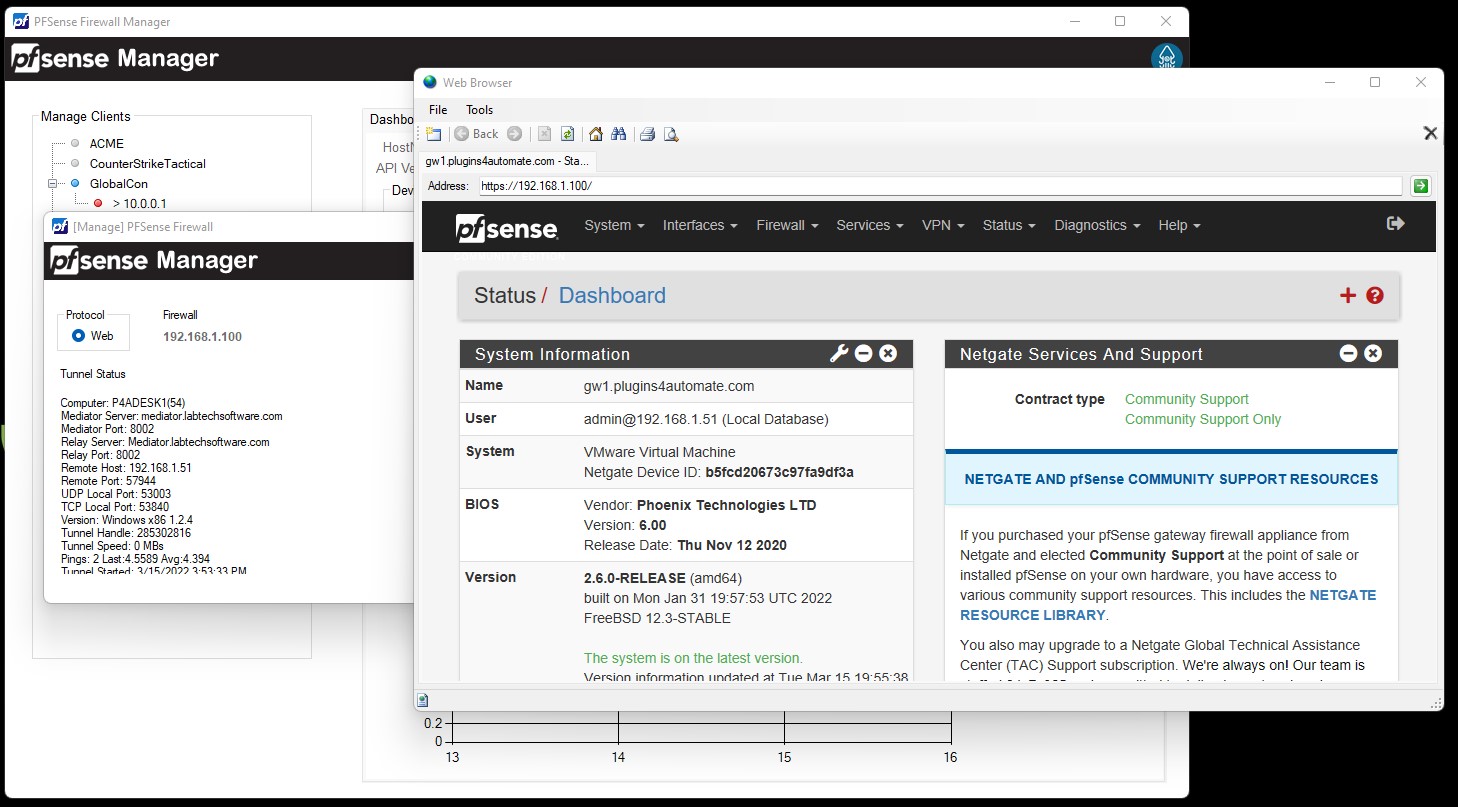This screenshot has height=807, width=1458.
Task: Click the Community Support link
Action: [1186, 399]
